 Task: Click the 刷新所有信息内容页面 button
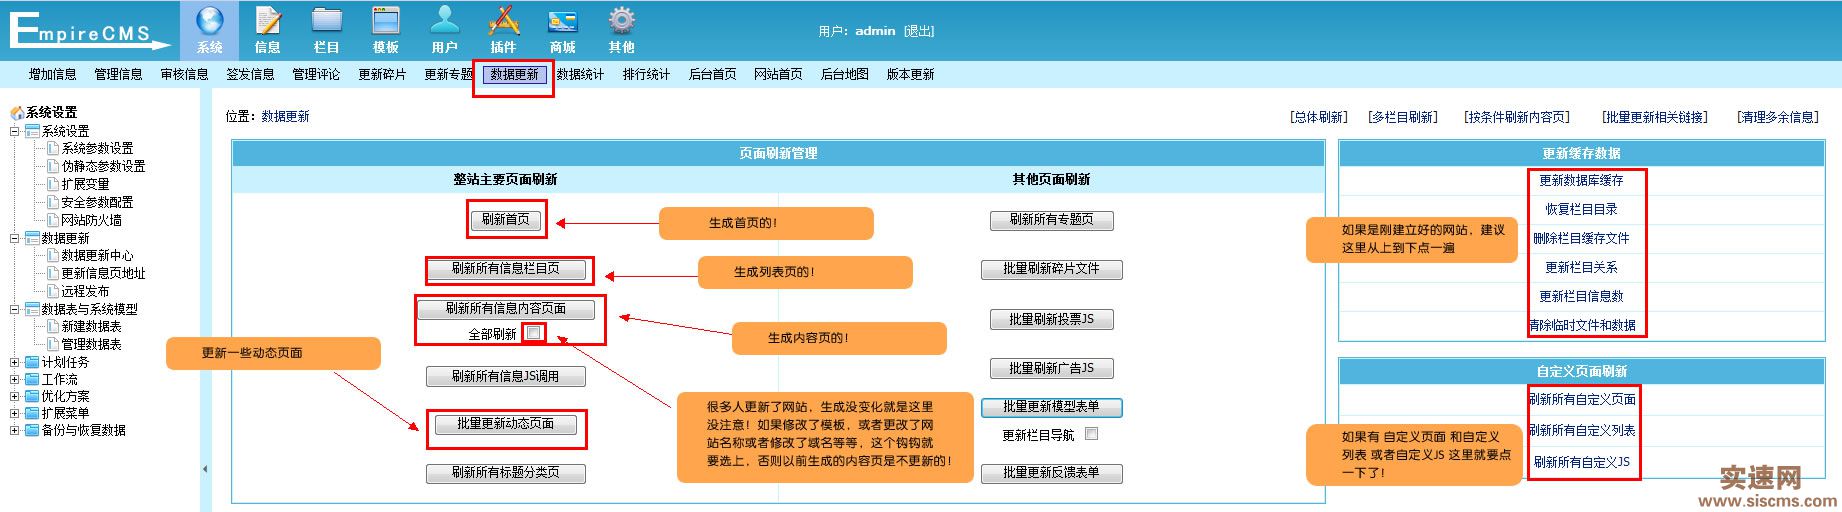506,308
